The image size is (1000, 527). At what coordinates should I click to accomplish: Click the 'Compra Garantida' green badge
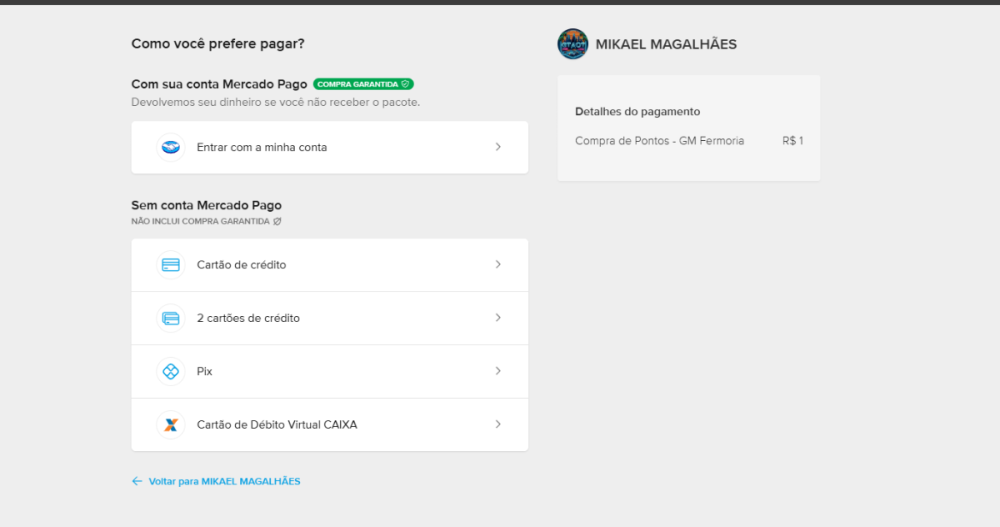[x=357, y=85]
